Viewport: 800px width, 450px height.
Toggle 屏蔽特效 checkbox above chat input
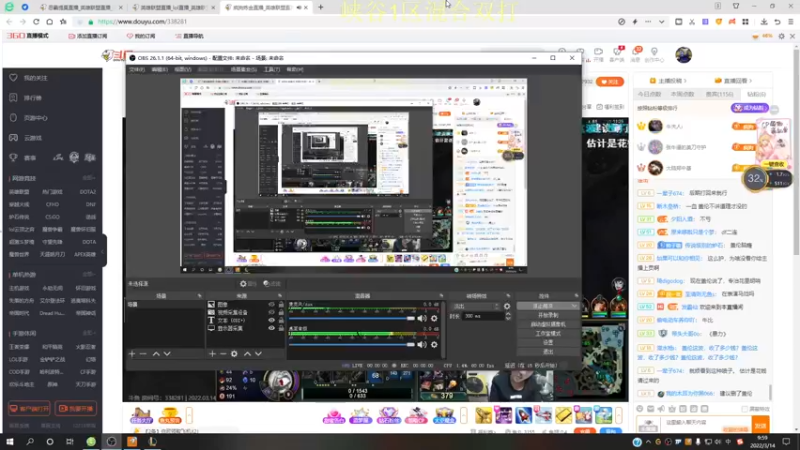tap(744, 409)
